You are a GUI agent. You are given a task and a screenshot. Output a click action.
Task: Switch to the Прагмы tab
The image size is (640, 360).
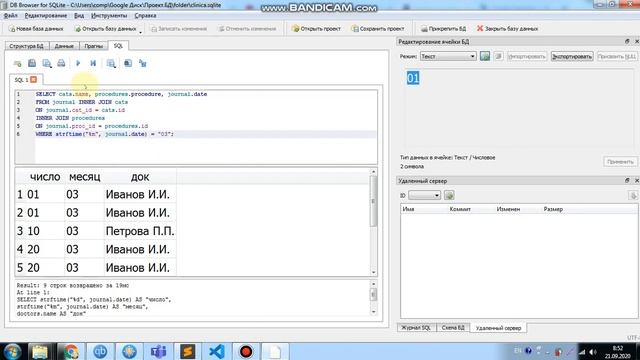point(93,46)
